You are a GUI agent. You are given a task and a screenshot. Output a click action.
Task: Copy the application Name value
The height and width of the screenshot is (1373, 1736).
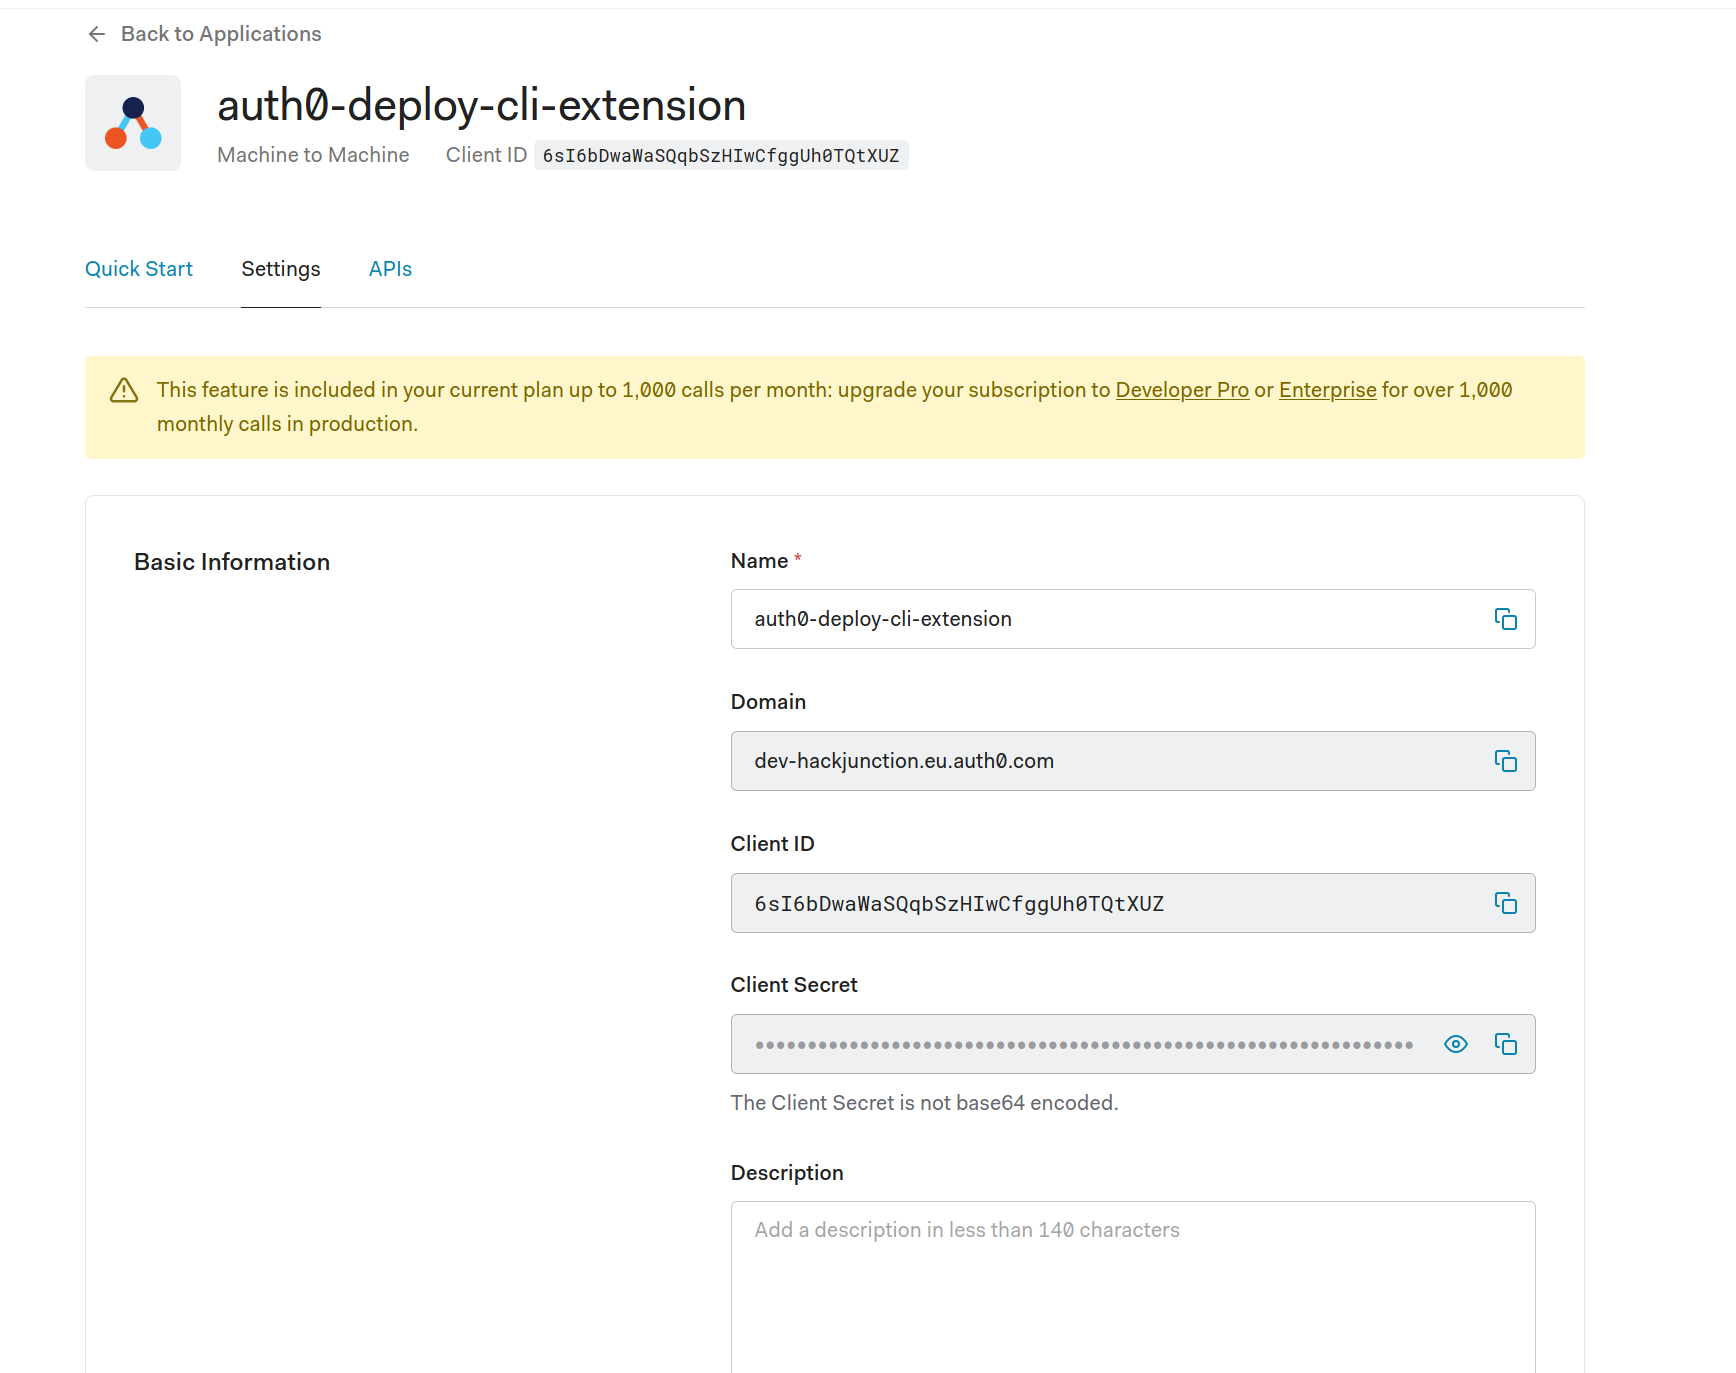click(1506, 618)
